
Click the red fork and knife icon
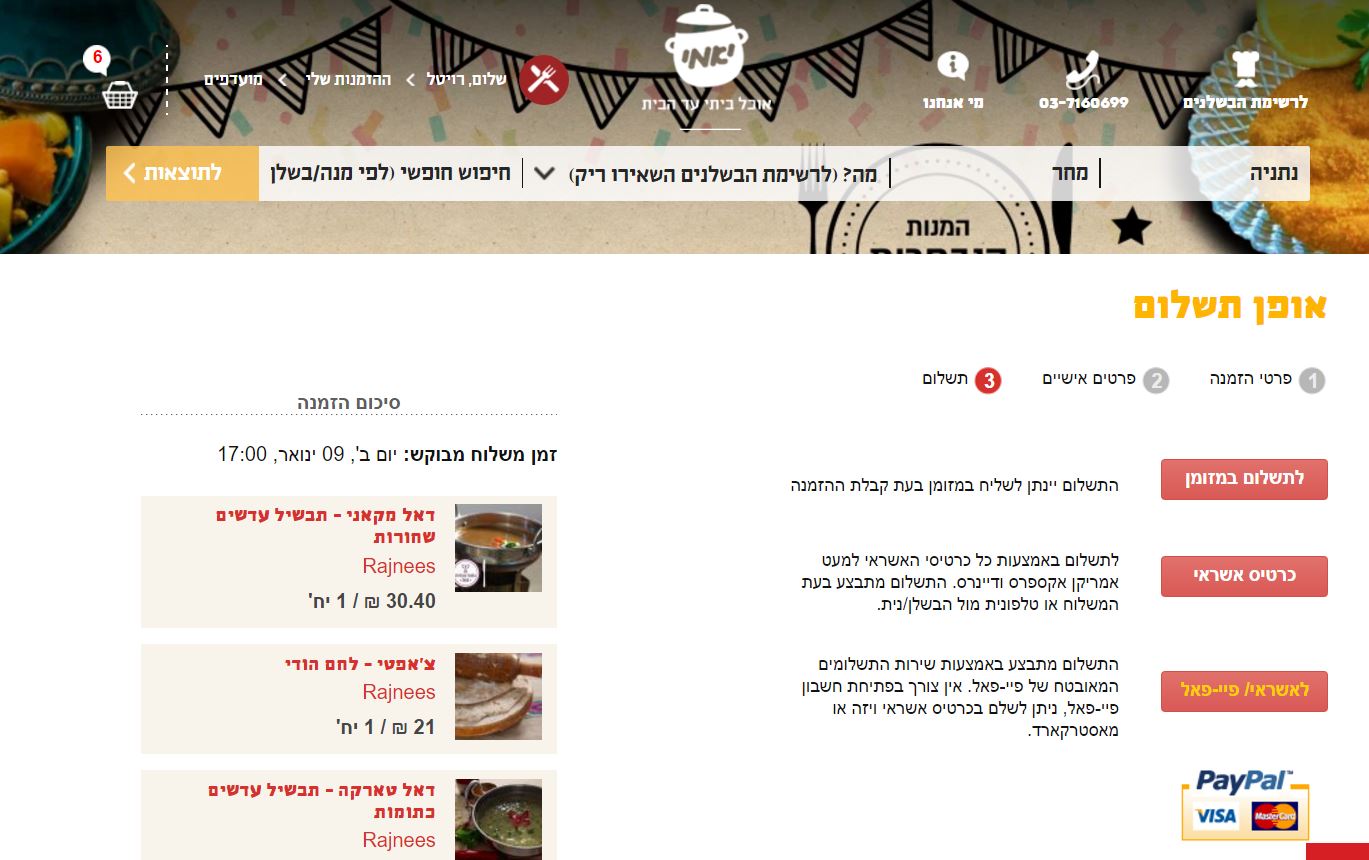[544, 80]
